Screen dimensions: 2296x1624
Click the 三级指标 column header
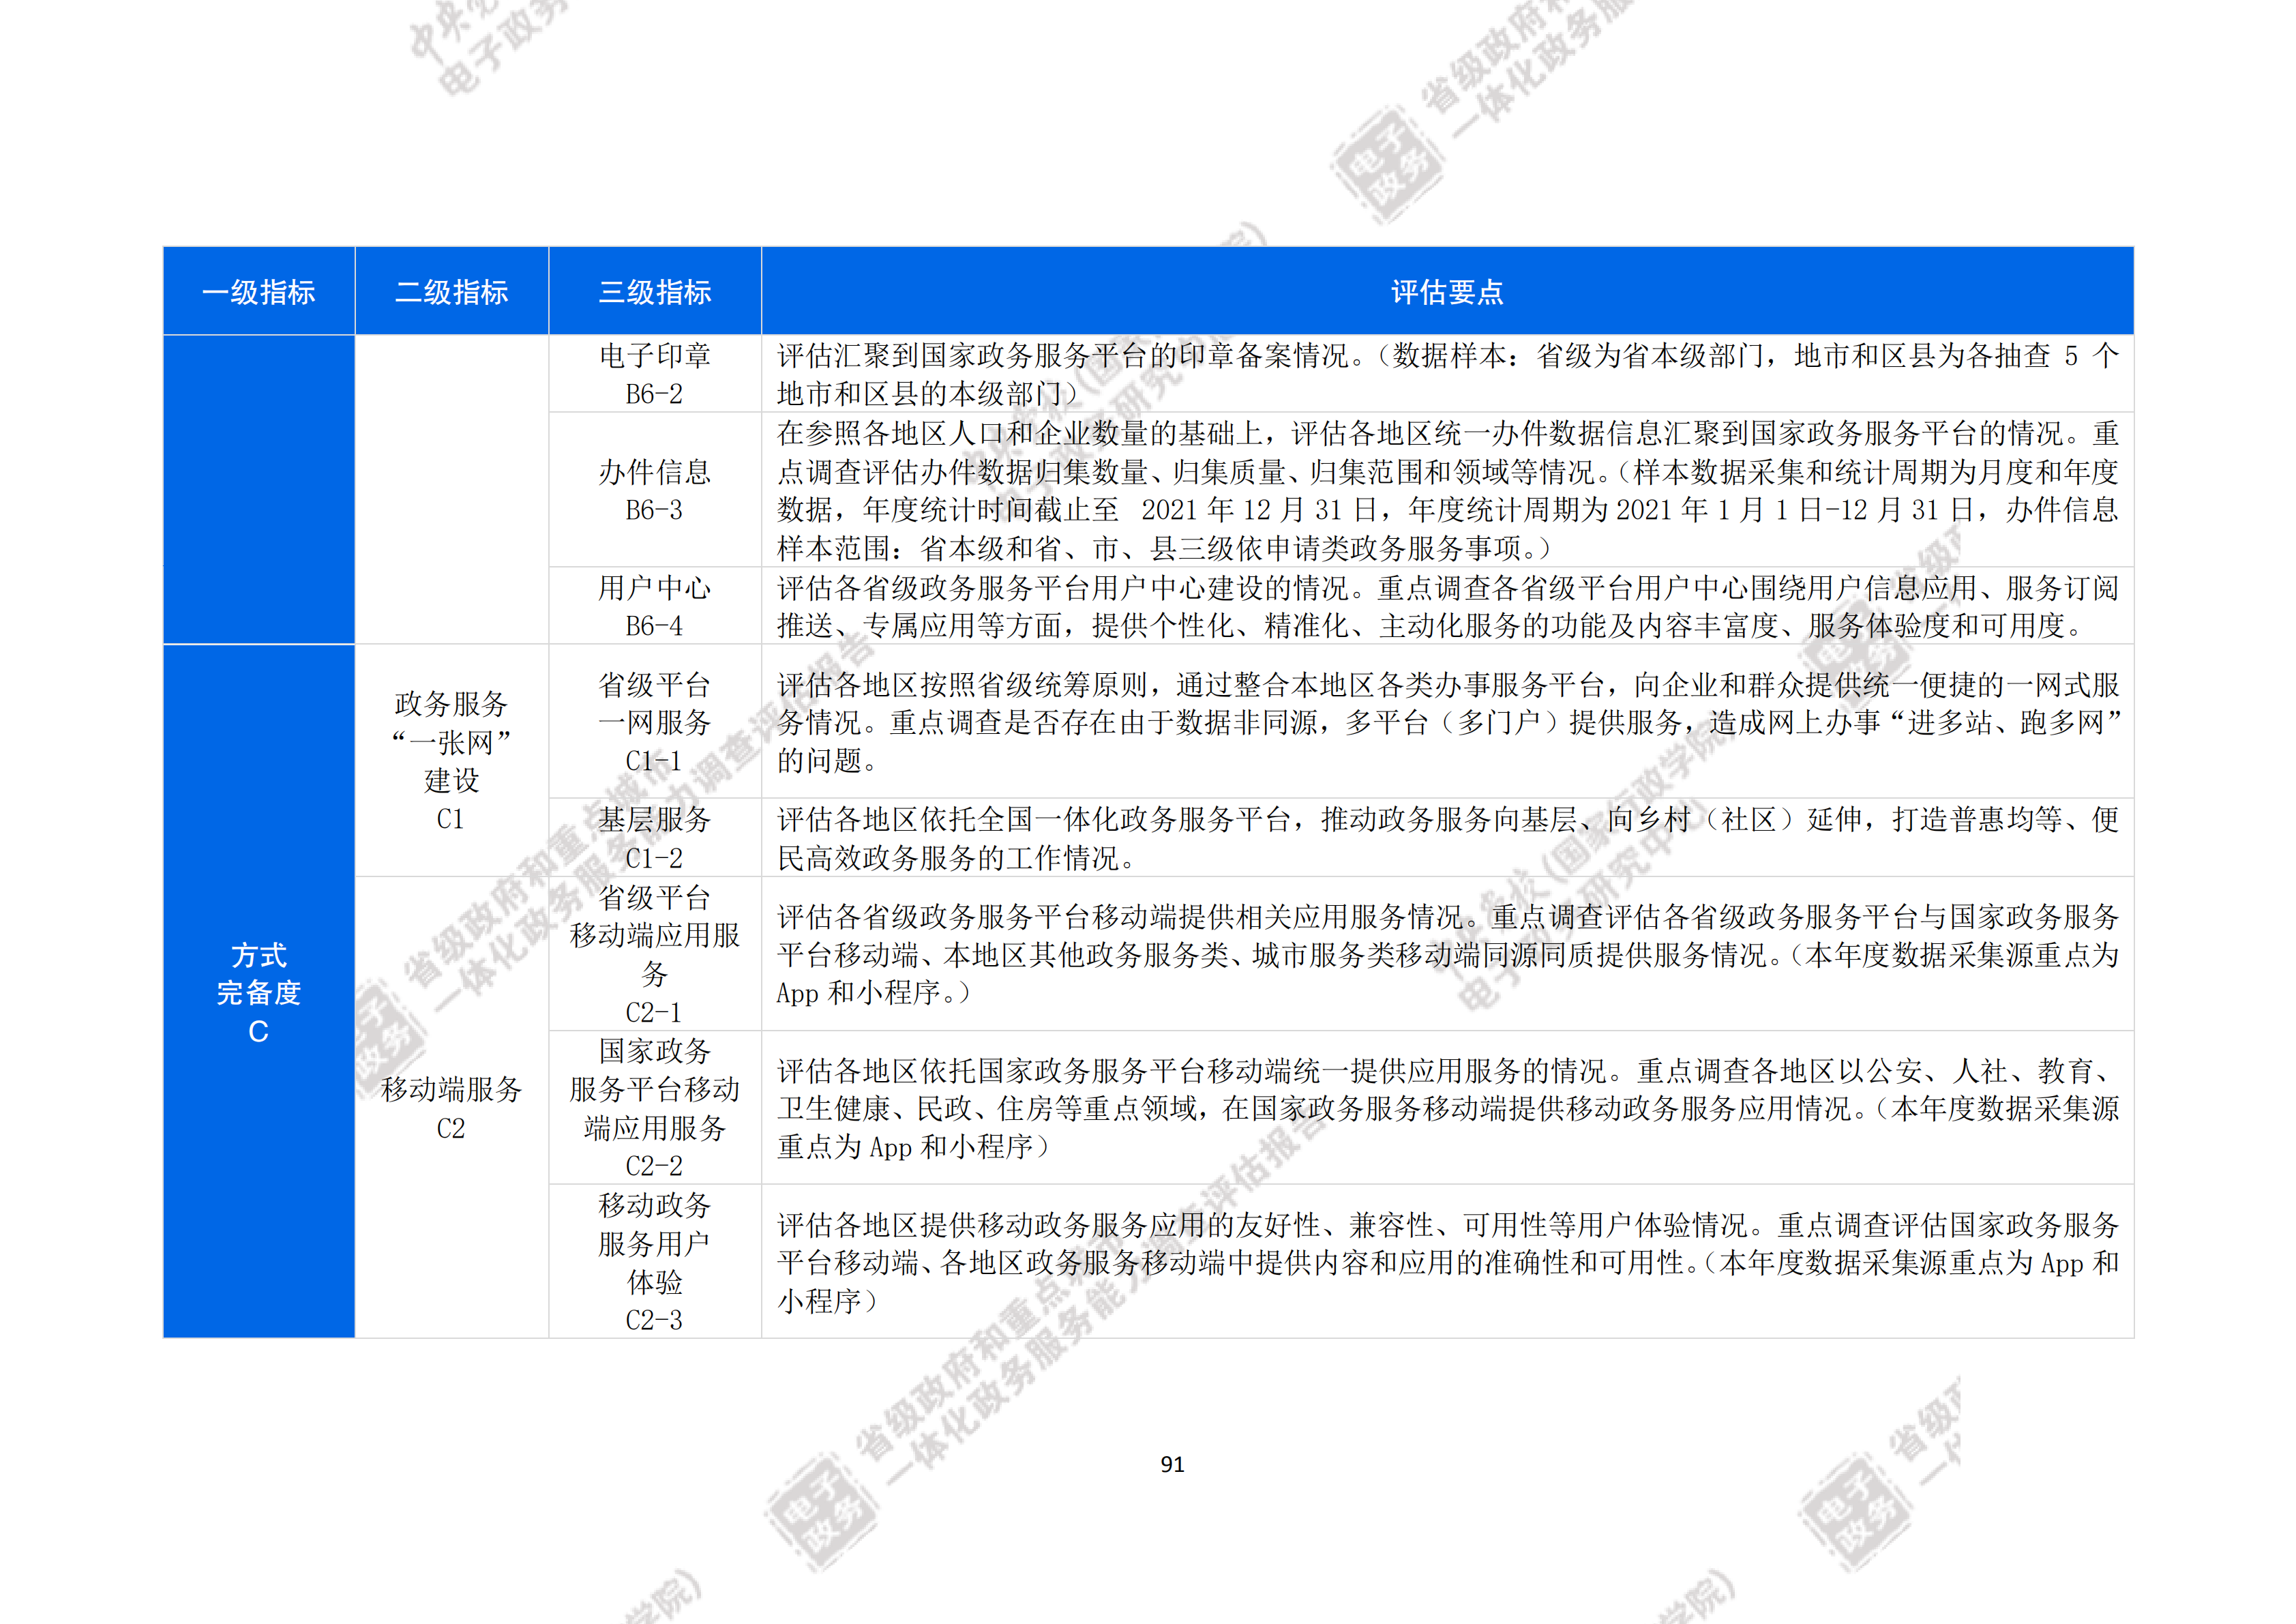pos(654,292)
